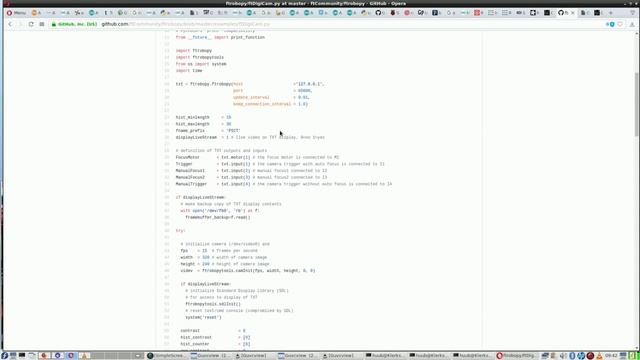Click the 'FocusMotor' definition line
The width and height of the screenshot is (640, 360).
pos(257,157)
